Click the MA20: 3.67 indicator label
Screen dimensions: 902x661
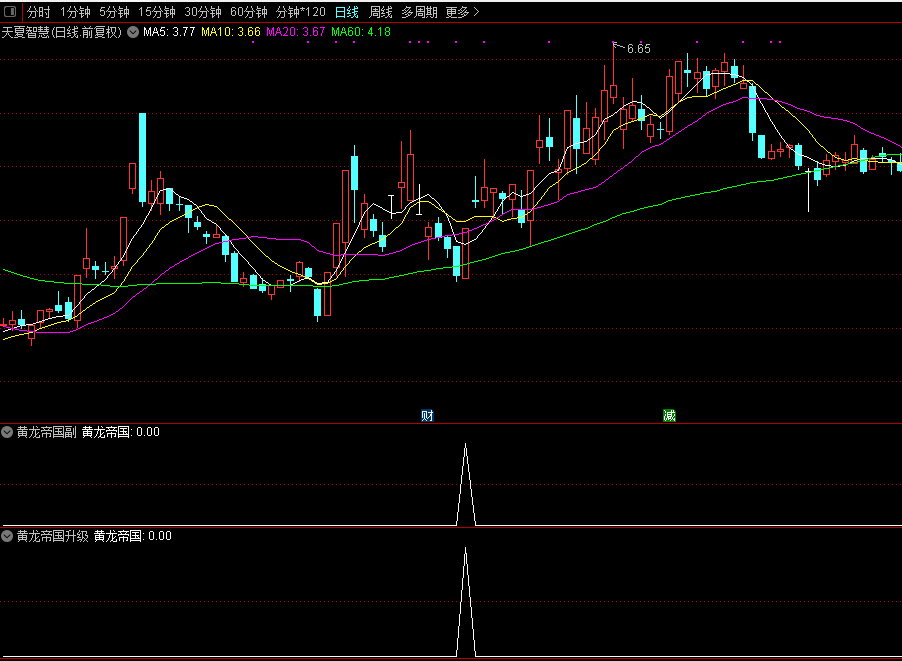click(x=296, y=32)
